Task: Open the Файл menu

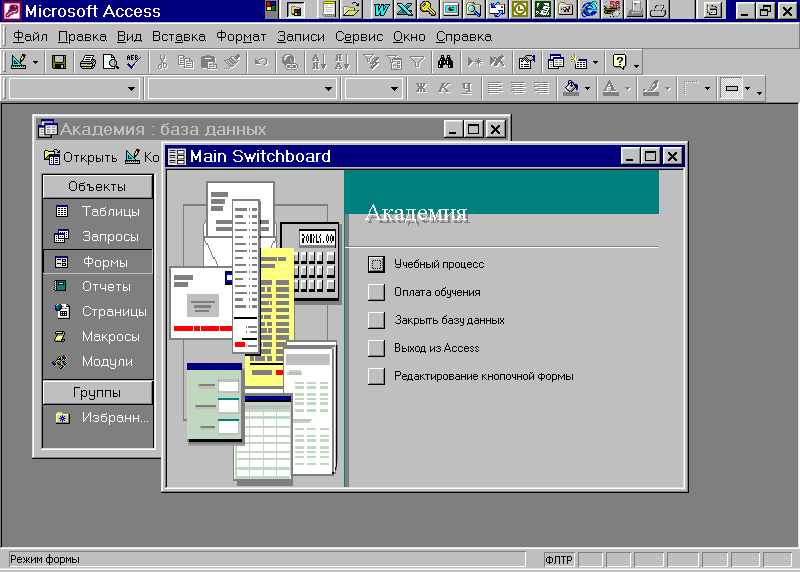Action: pos(30,37)
